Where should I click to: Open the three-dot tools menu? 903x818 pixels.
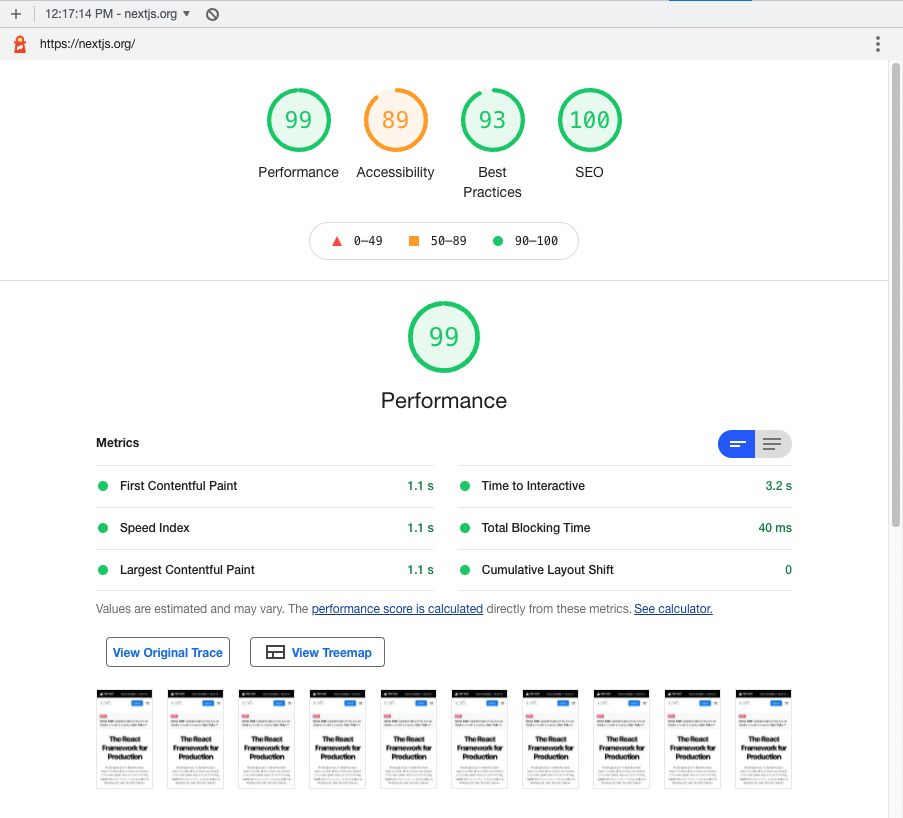[877, 44]
